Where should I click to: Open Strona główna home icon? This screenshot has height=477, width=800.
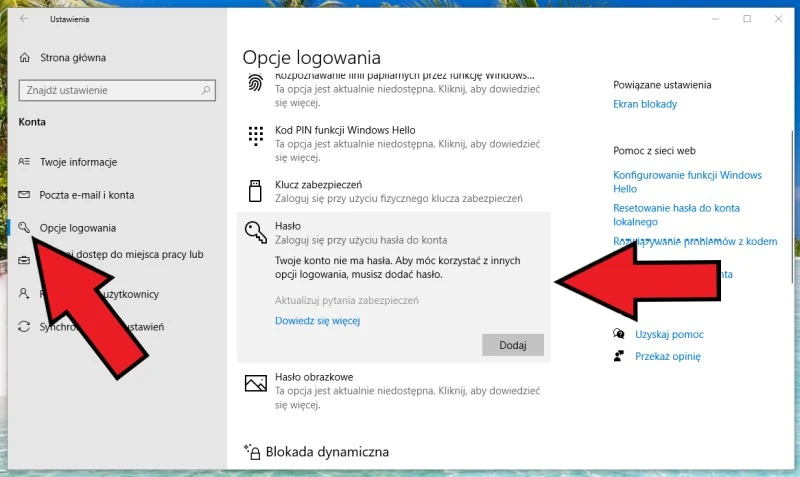25,58
